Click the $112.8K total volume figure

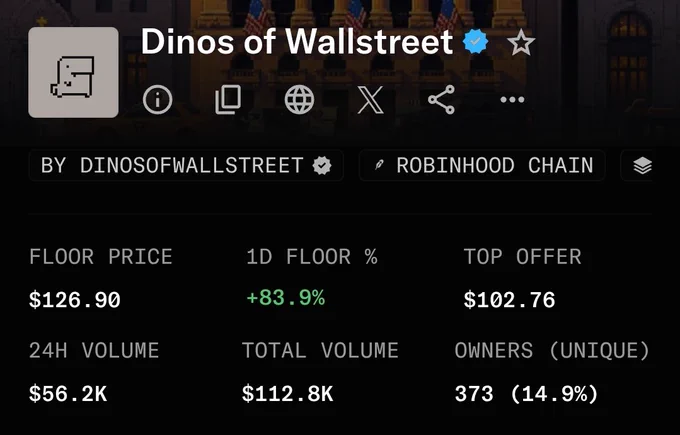(288, 394)
